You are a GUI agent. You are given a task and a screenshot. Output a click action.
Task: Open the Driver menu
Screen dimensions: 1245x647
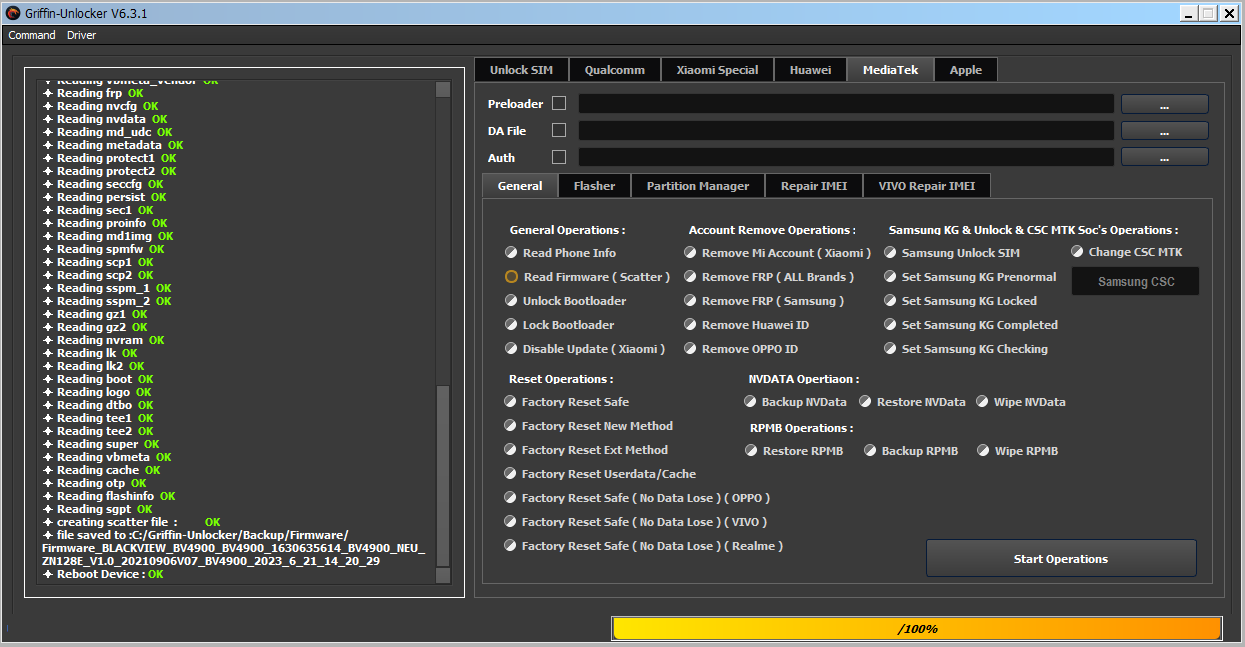[82, 35]
